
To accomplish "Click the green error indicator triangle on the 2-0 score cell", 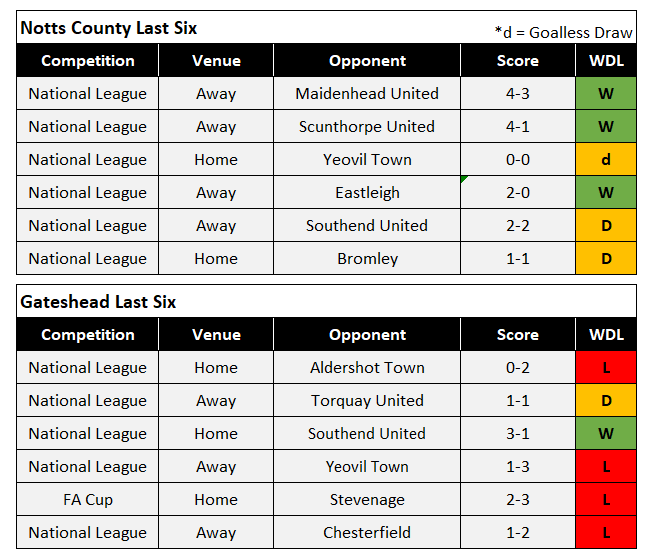I will (x=464, y=180).
